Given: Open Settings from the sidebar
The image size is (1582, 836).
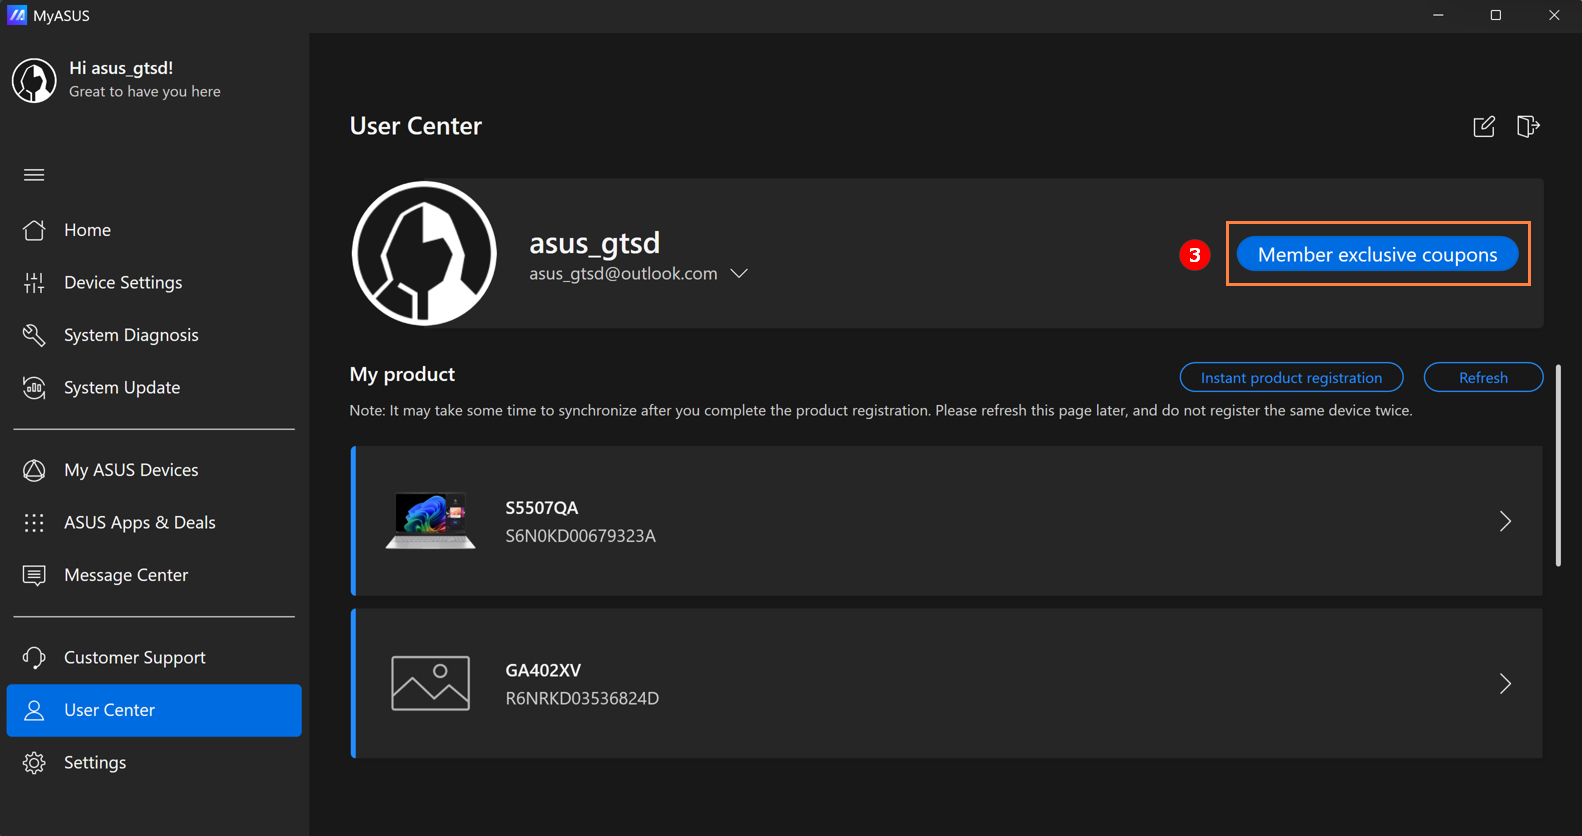Looking at the screenshot, I should pyautogui.click(x=95, y=763).
